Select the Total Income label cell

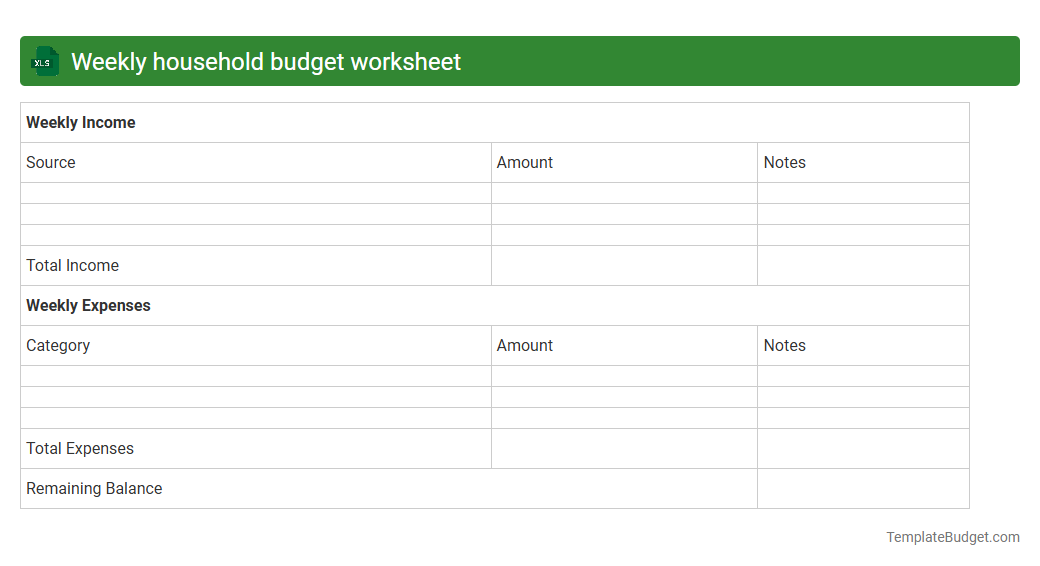click(256, 265)
